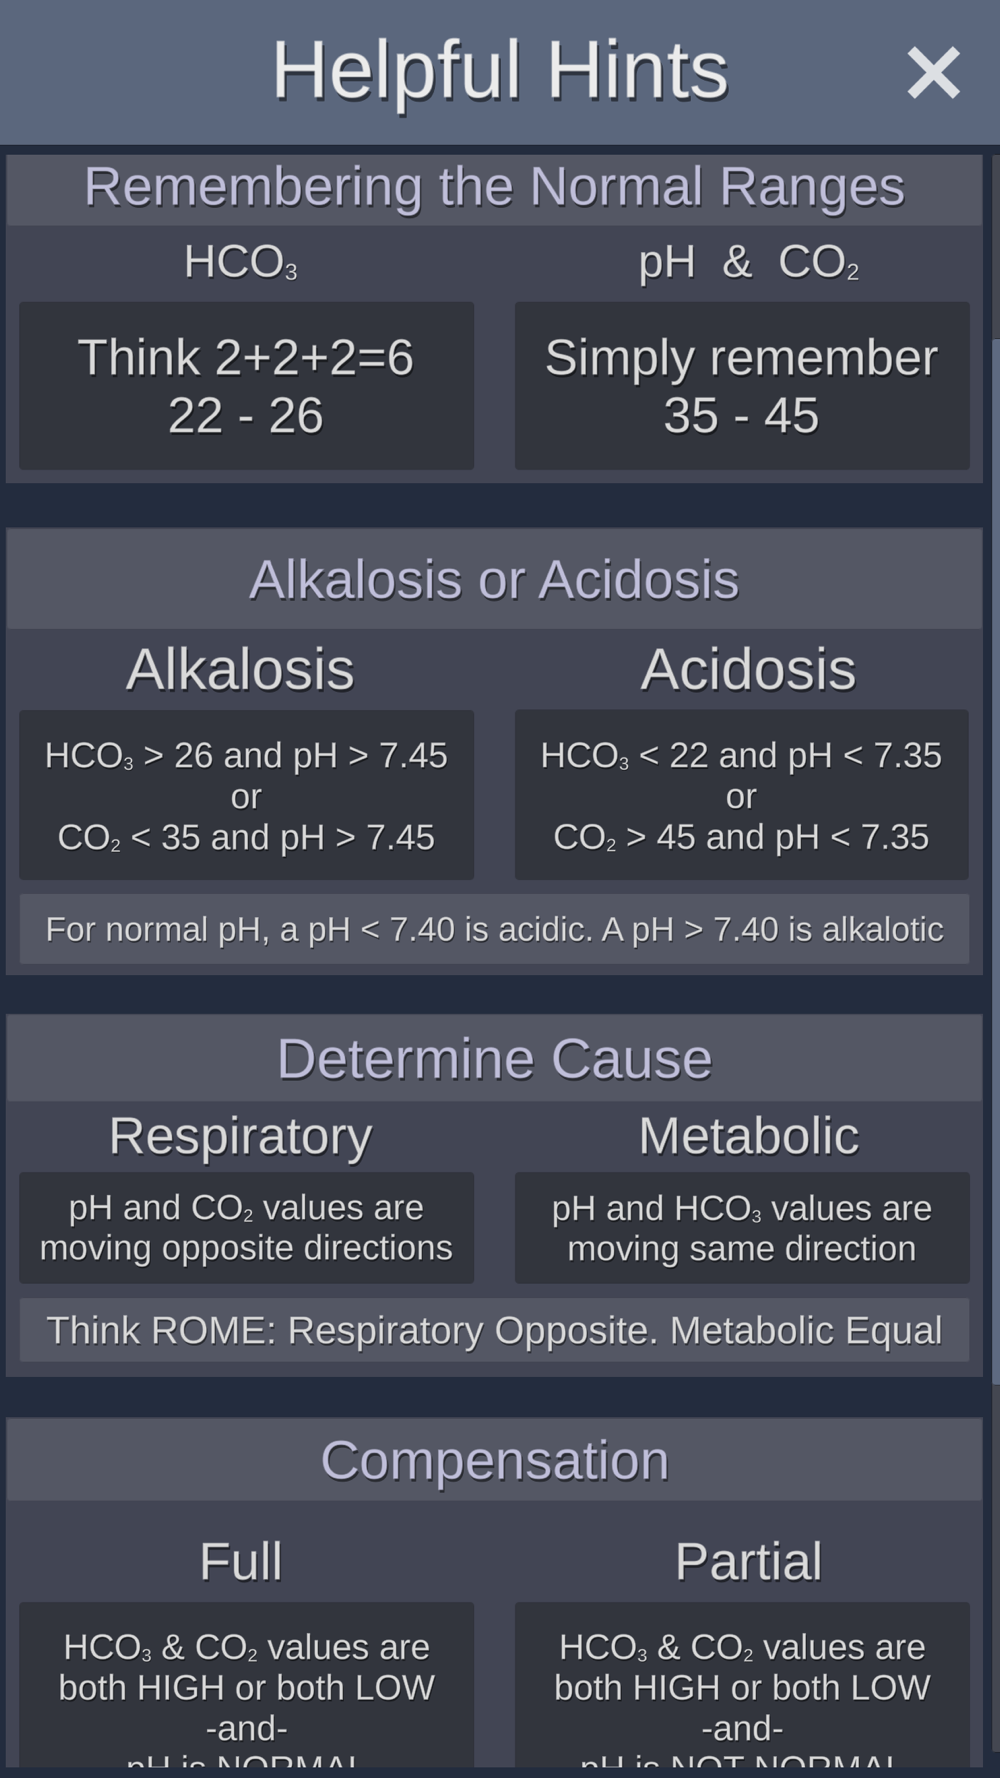This screenshot has height=1778, width=1000.
Task: Select the Acidosis column heading
Action: point(748,669)
